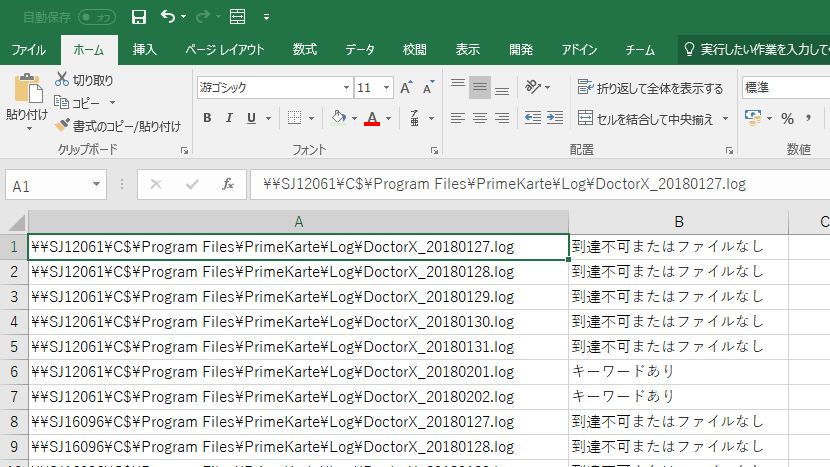This screenshot has height=467, width=830.
Task: Expand font color palette
Action: click(389, 118)
